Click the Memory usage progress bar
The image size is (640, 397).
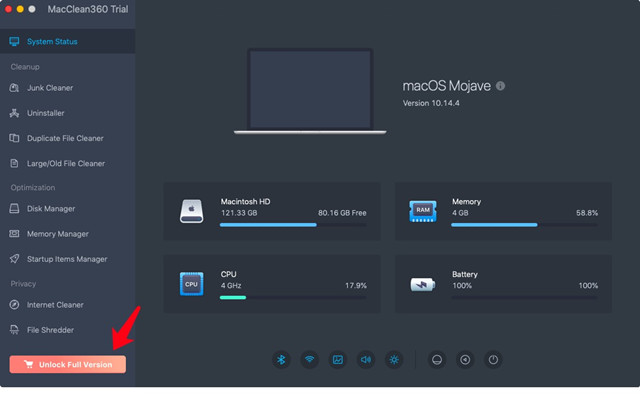coord(524,225)
